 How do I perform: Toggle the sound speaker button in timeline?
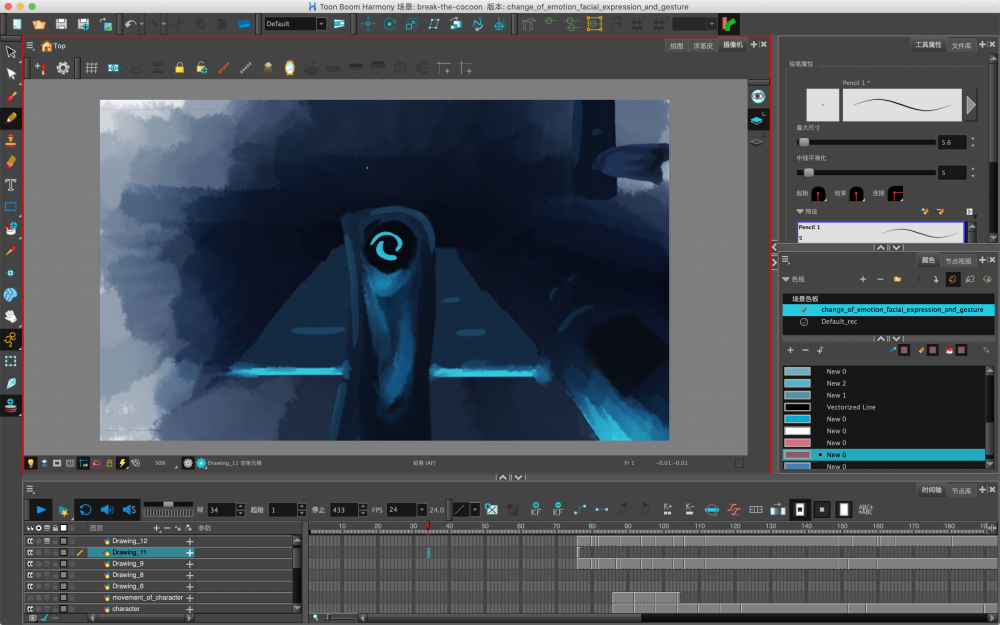click(x=107, y=510)
